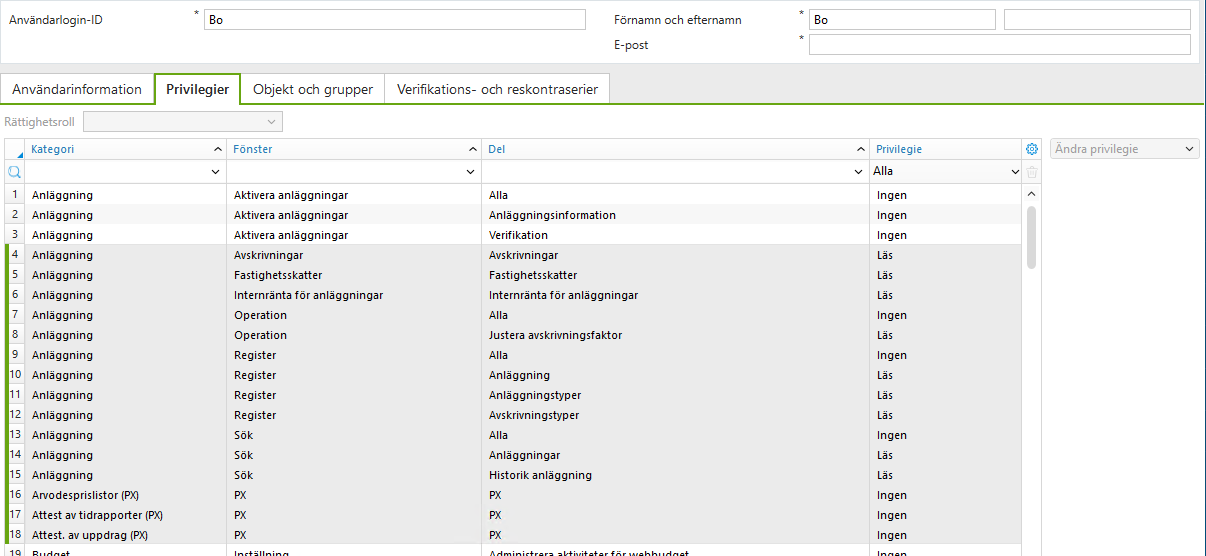The image size is (1206, 556).
Task: Click the grid filter search magnifier icon
Action: (x=14, y=172)
